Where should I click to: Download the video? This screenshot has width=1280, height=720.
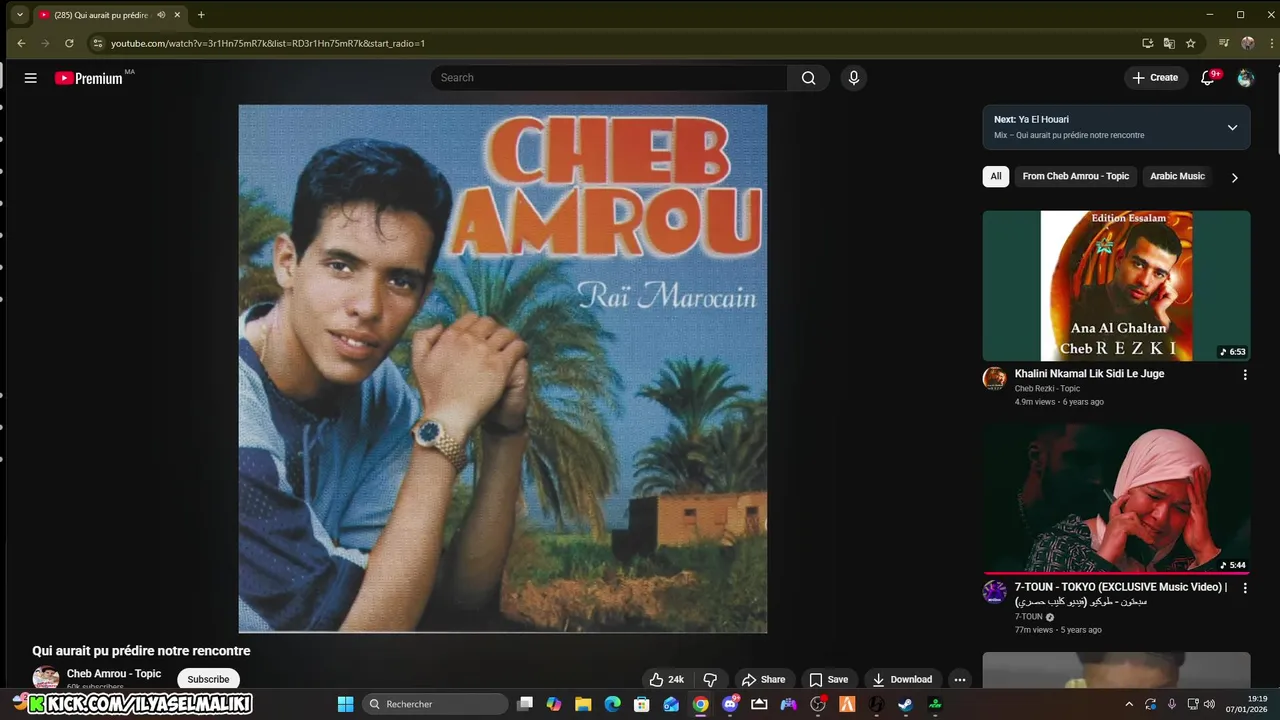[x=901, y=679]
